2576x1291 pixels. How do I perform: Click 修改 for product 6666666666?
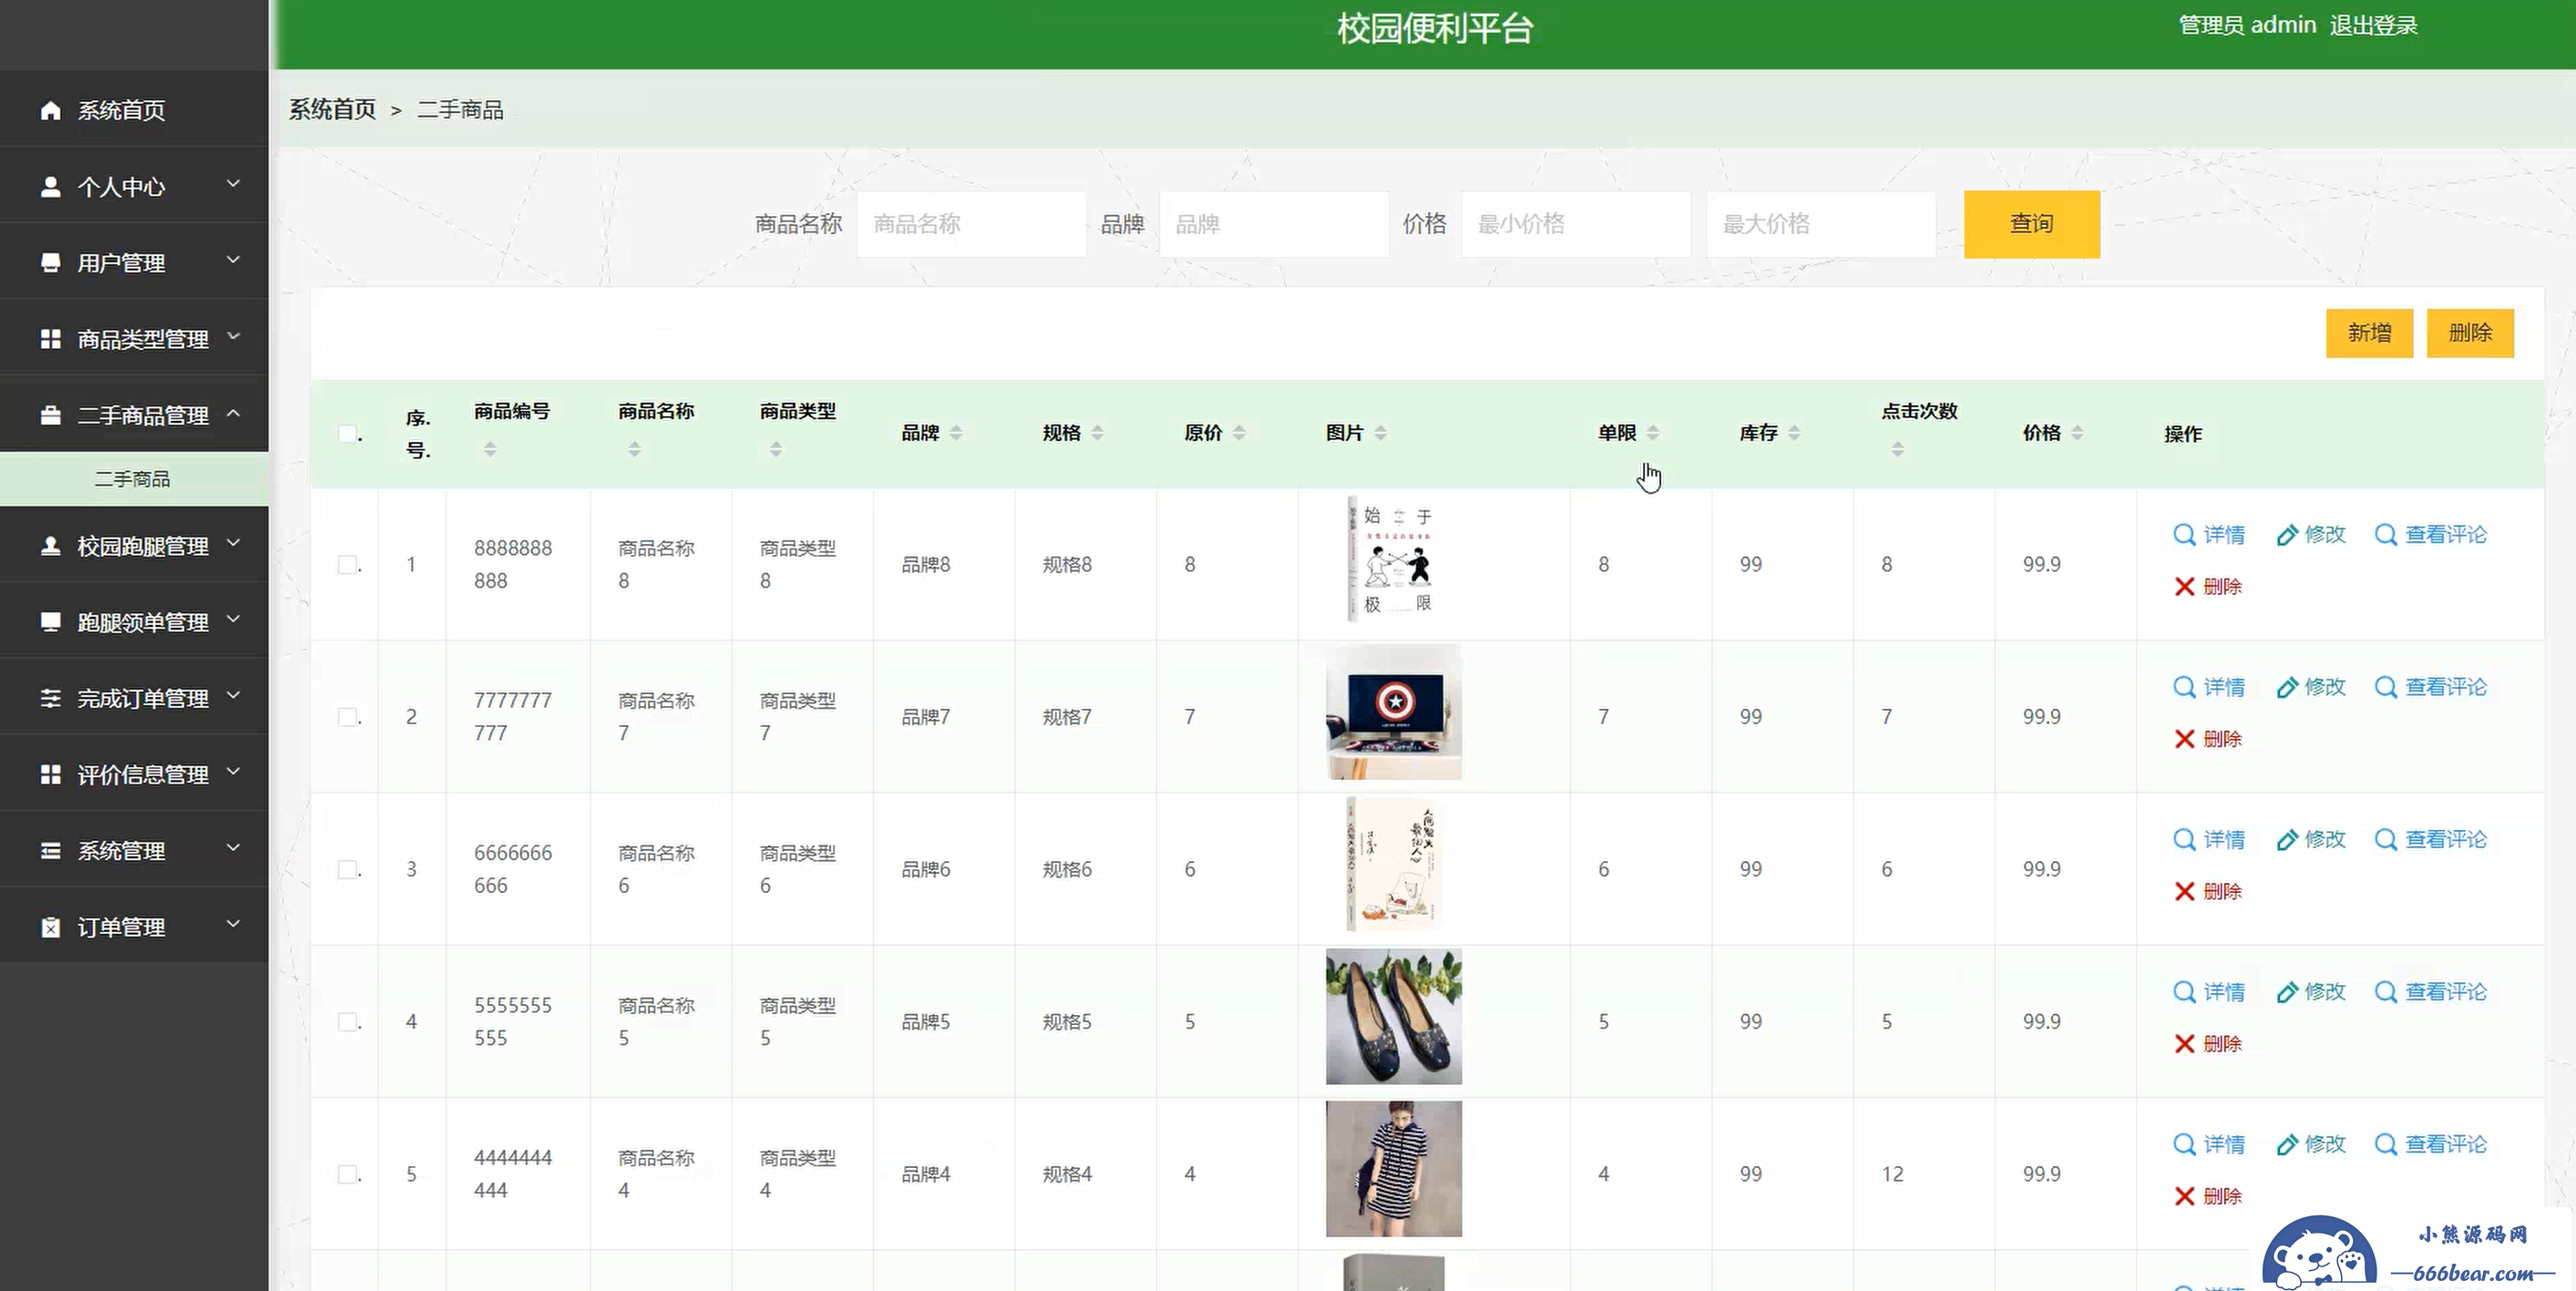coord(2311,839)
